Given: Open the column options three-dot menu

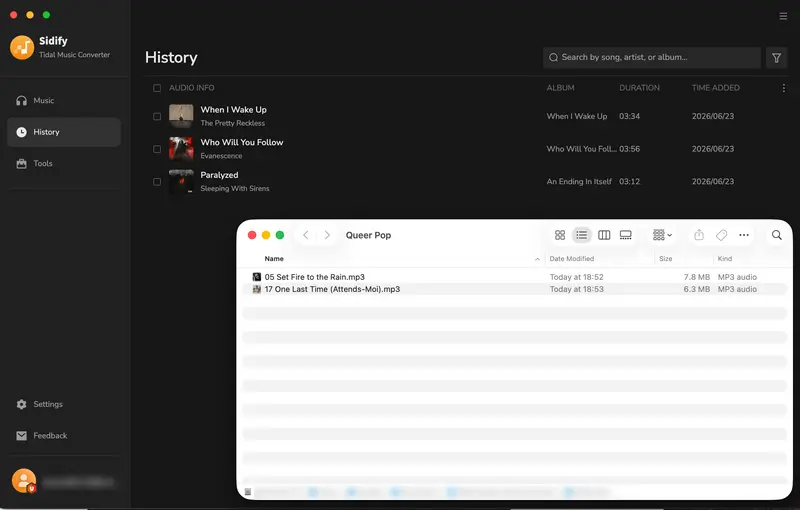Looking at the screenshot, I should pos(784,88).
